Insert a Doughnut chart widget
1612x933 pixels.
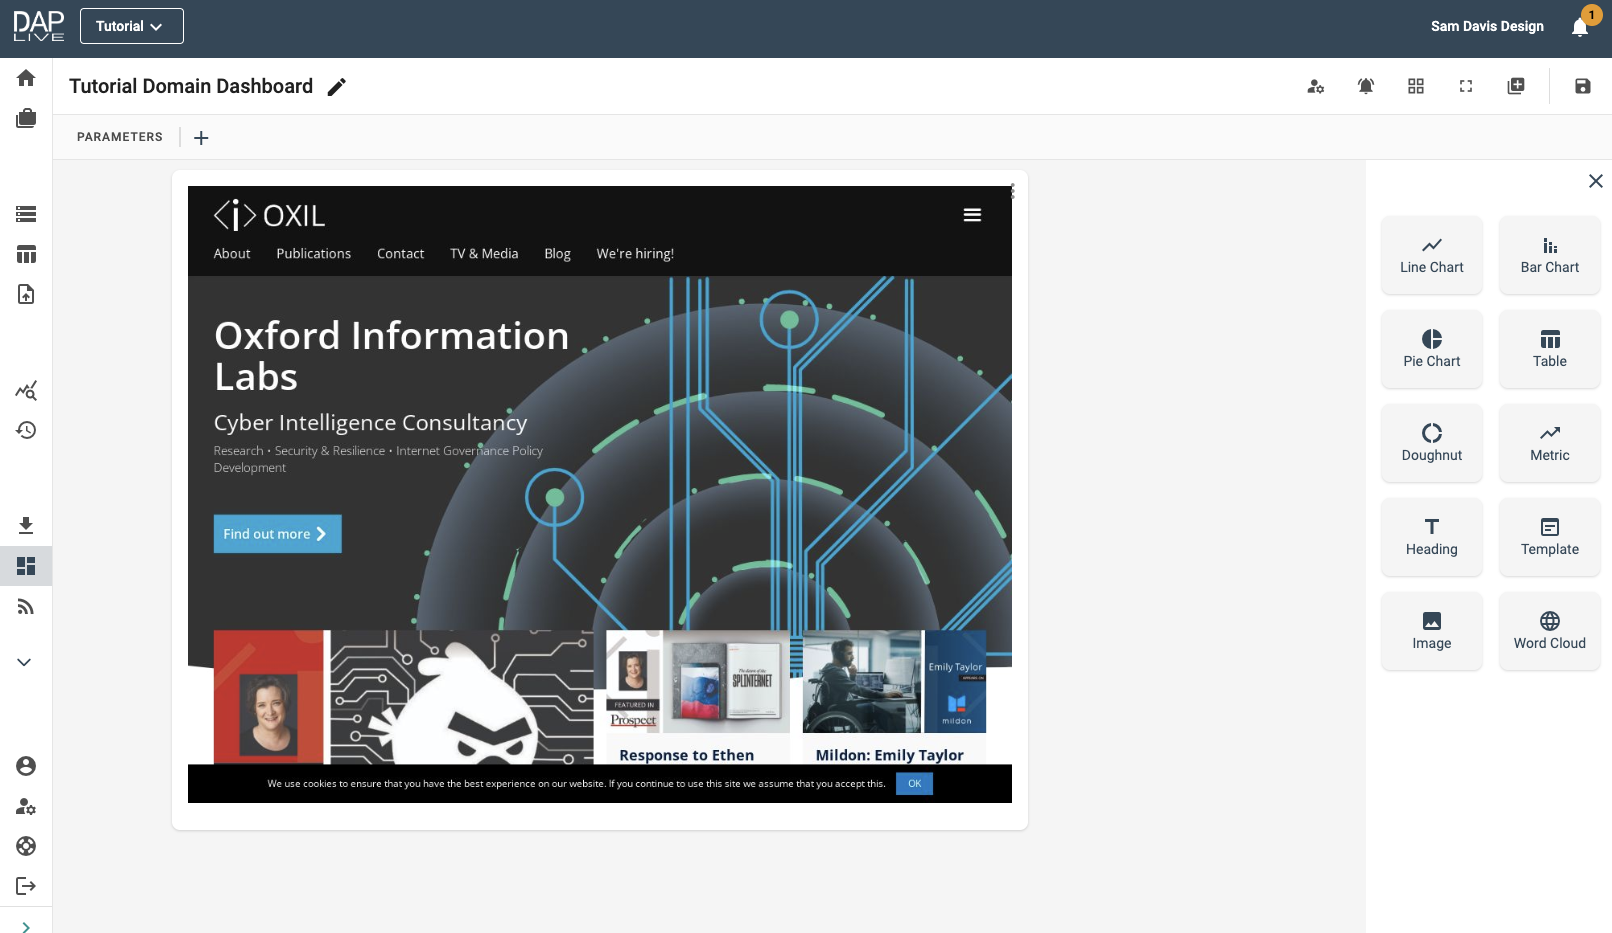[1431, 443]
